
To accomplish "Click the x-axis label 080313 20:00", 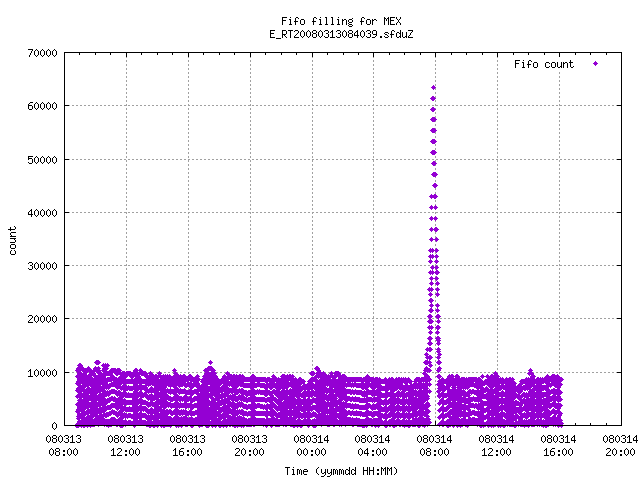I will tap(249, 446).
